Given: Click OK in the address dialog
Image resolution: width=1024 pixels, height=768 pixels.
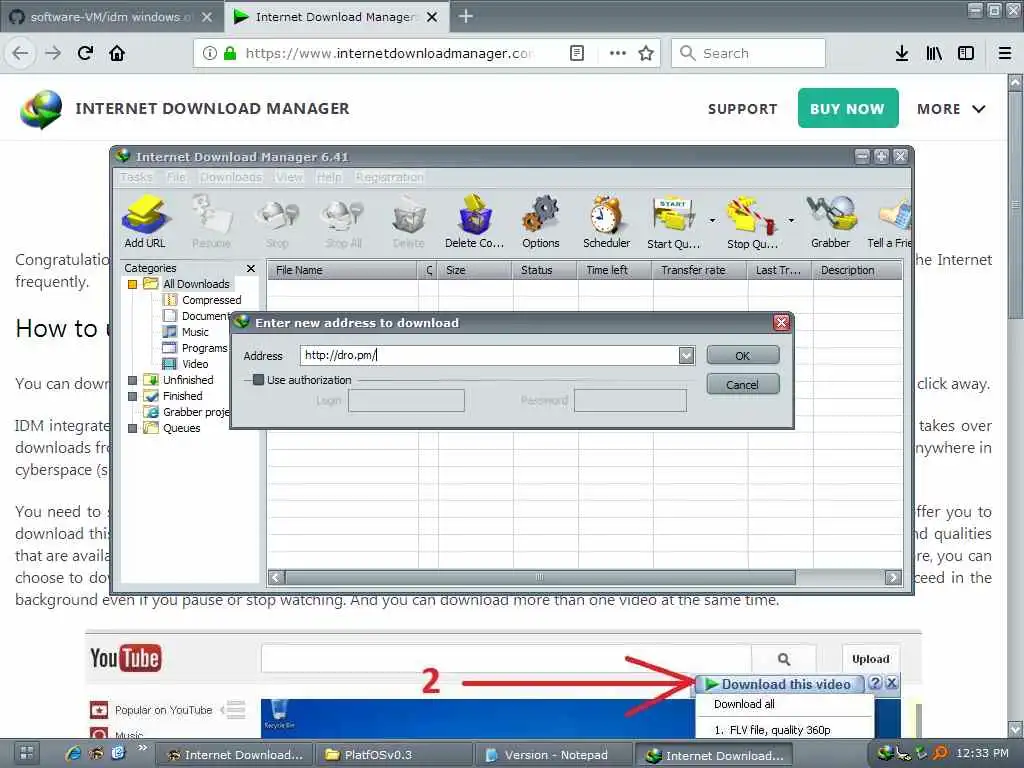Looking at the screenshot, I should [743, 355].
